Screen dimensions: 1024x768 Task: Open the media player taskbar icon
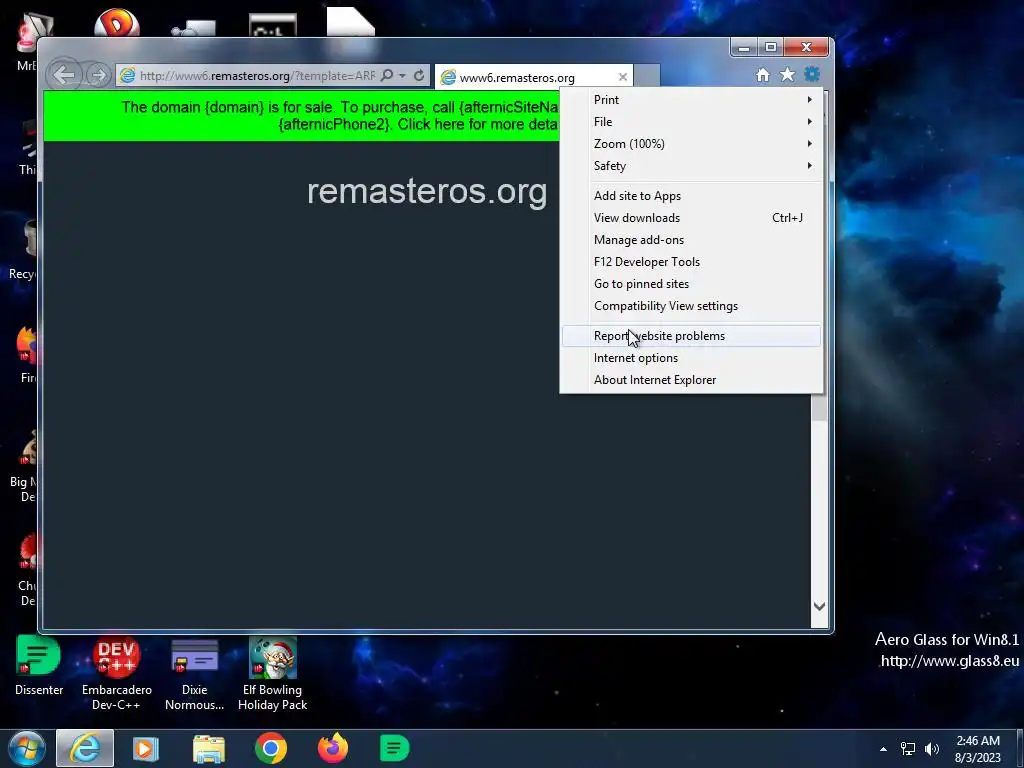click(145, 748)
